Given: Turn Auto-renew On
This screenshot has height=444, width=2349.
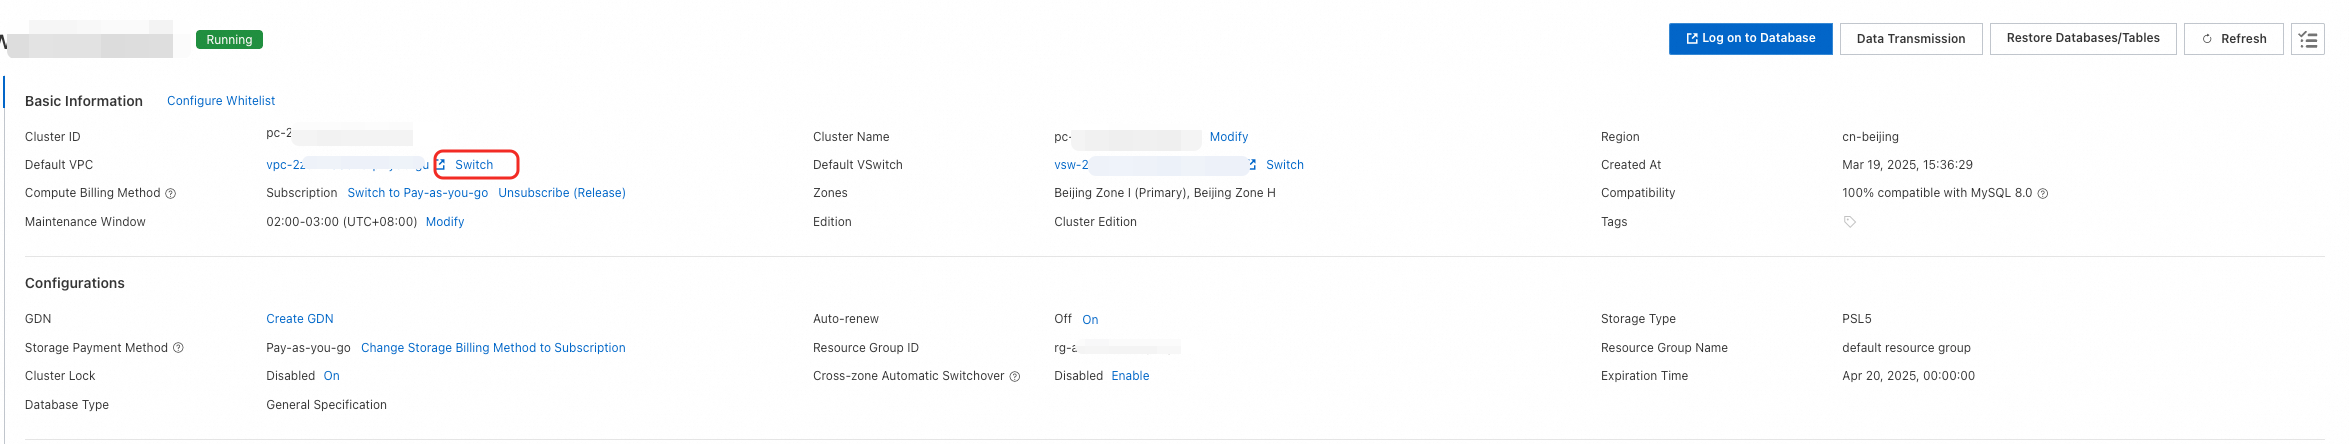Looking at the screenshot, I should [x=1090, y=320].
